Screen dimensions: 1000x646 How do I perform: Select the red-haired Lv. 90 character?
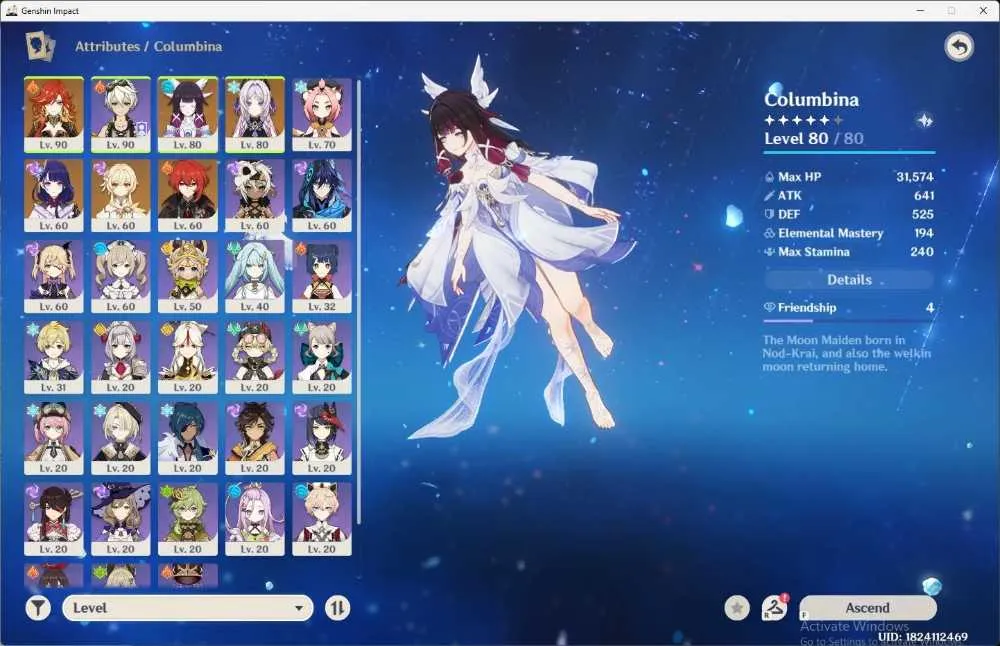point(54,115)
